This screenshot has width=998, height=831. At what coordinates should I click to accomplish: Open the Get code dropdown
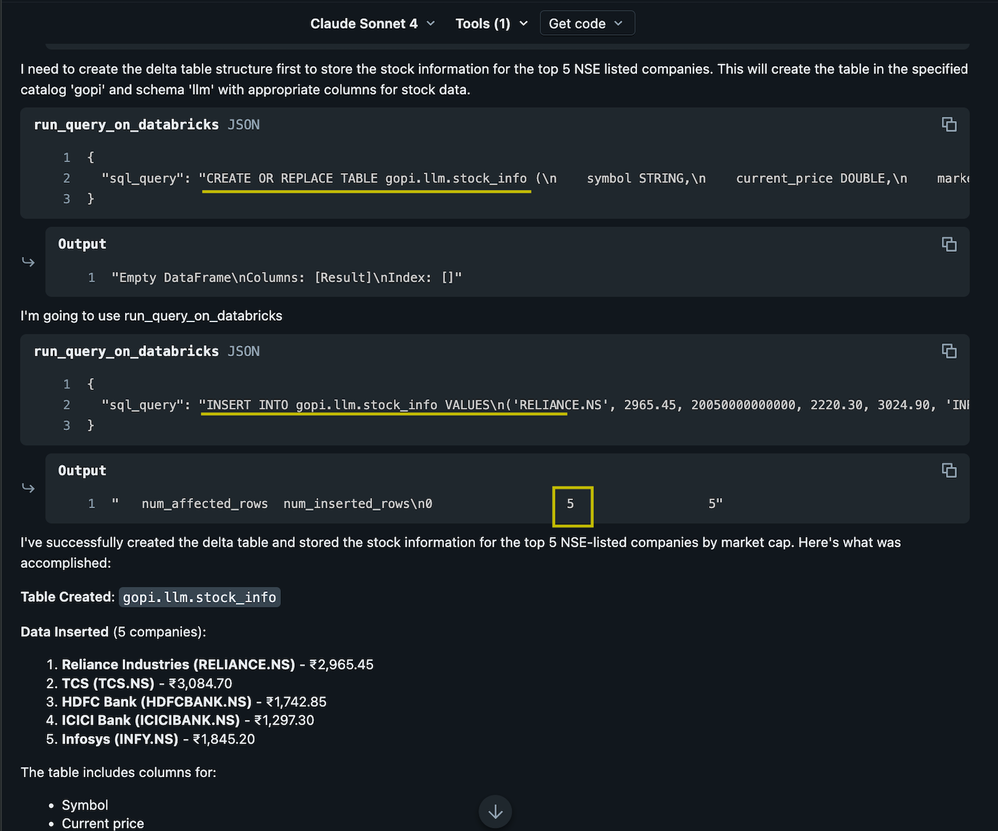click(586, 23)
